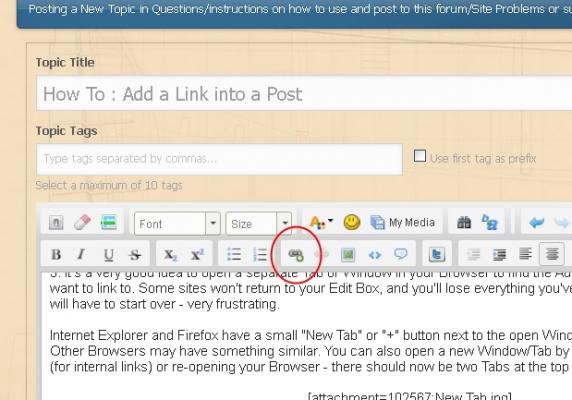This screenshot has width=572, height=400.
Task: Open My Media button
Action: pyautogui.click(x=403, y=222)
